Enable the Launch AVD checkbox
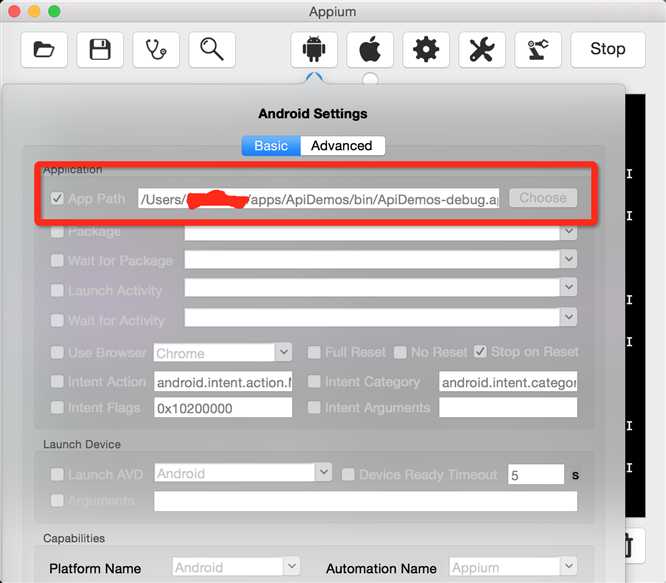Screen dimensions: 666x583 [x=57, y=474]
